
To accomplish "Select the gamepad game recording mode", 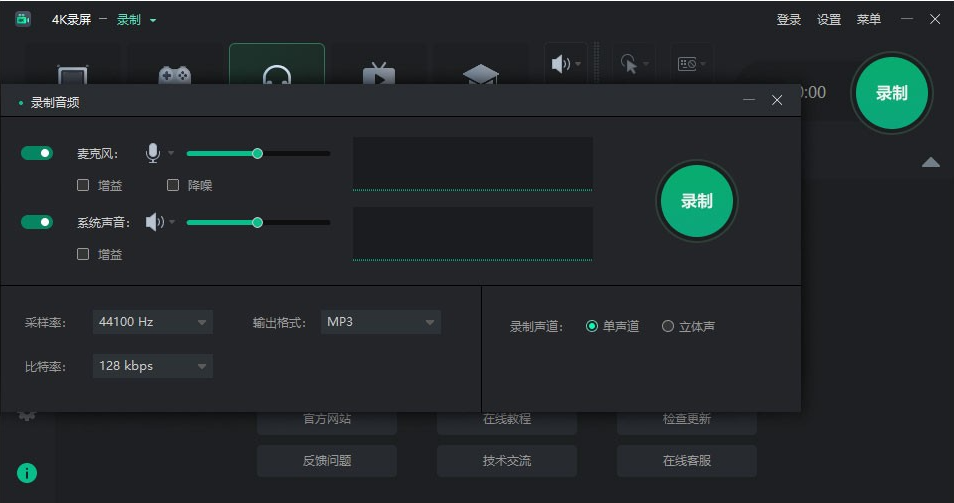I will 175,75.
